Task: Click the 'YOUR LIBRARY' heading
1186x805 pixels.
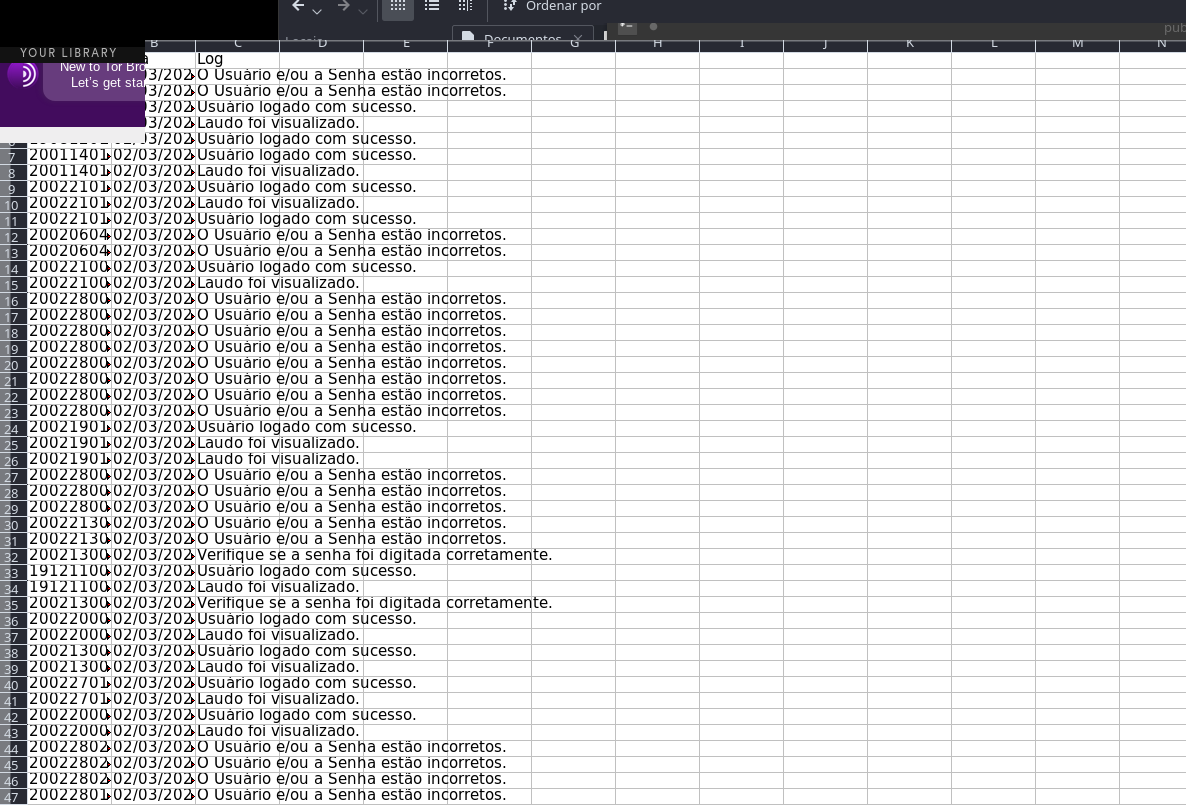Action: (x=68, y=53)
